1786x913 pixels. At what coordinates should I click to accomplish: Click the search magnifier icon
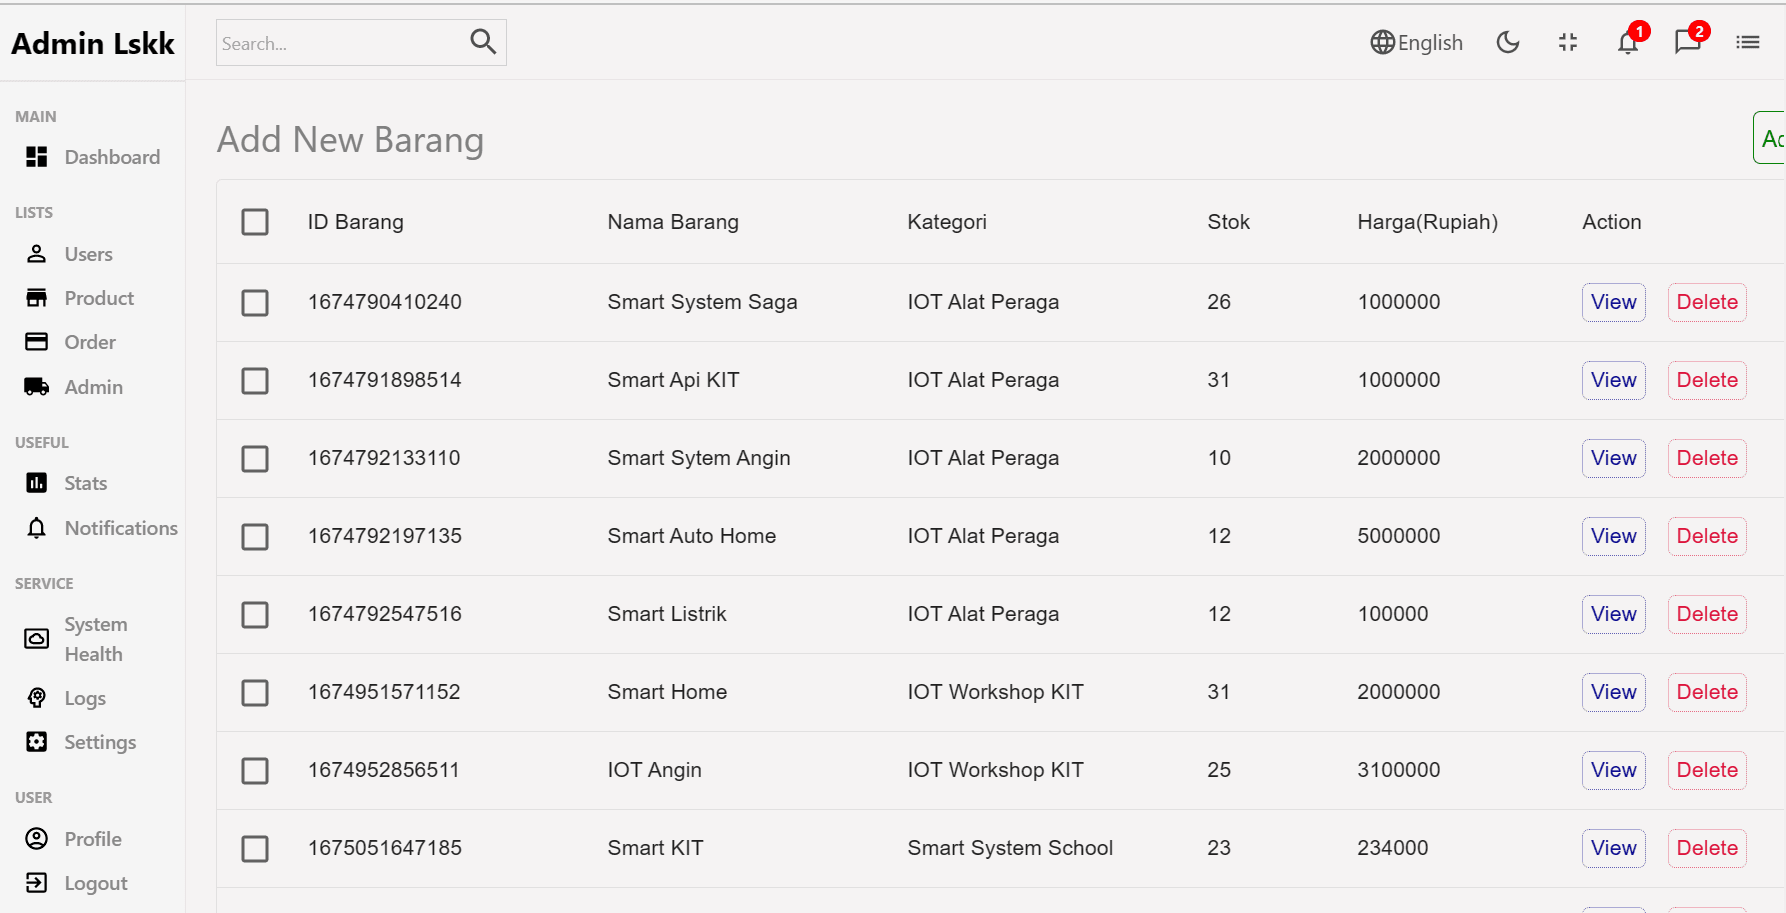[x=483, y=42]
